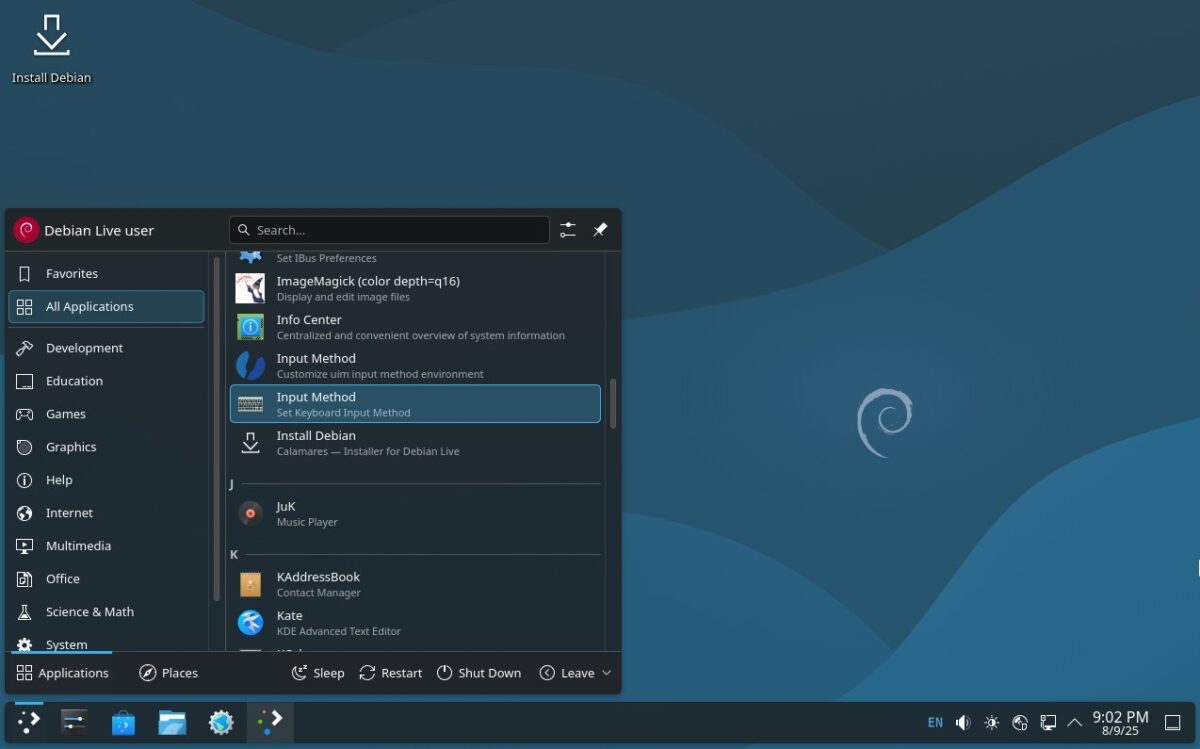The image size is (1200, 749).
Task: Switch to Places tab
Action: pos(168,673)
